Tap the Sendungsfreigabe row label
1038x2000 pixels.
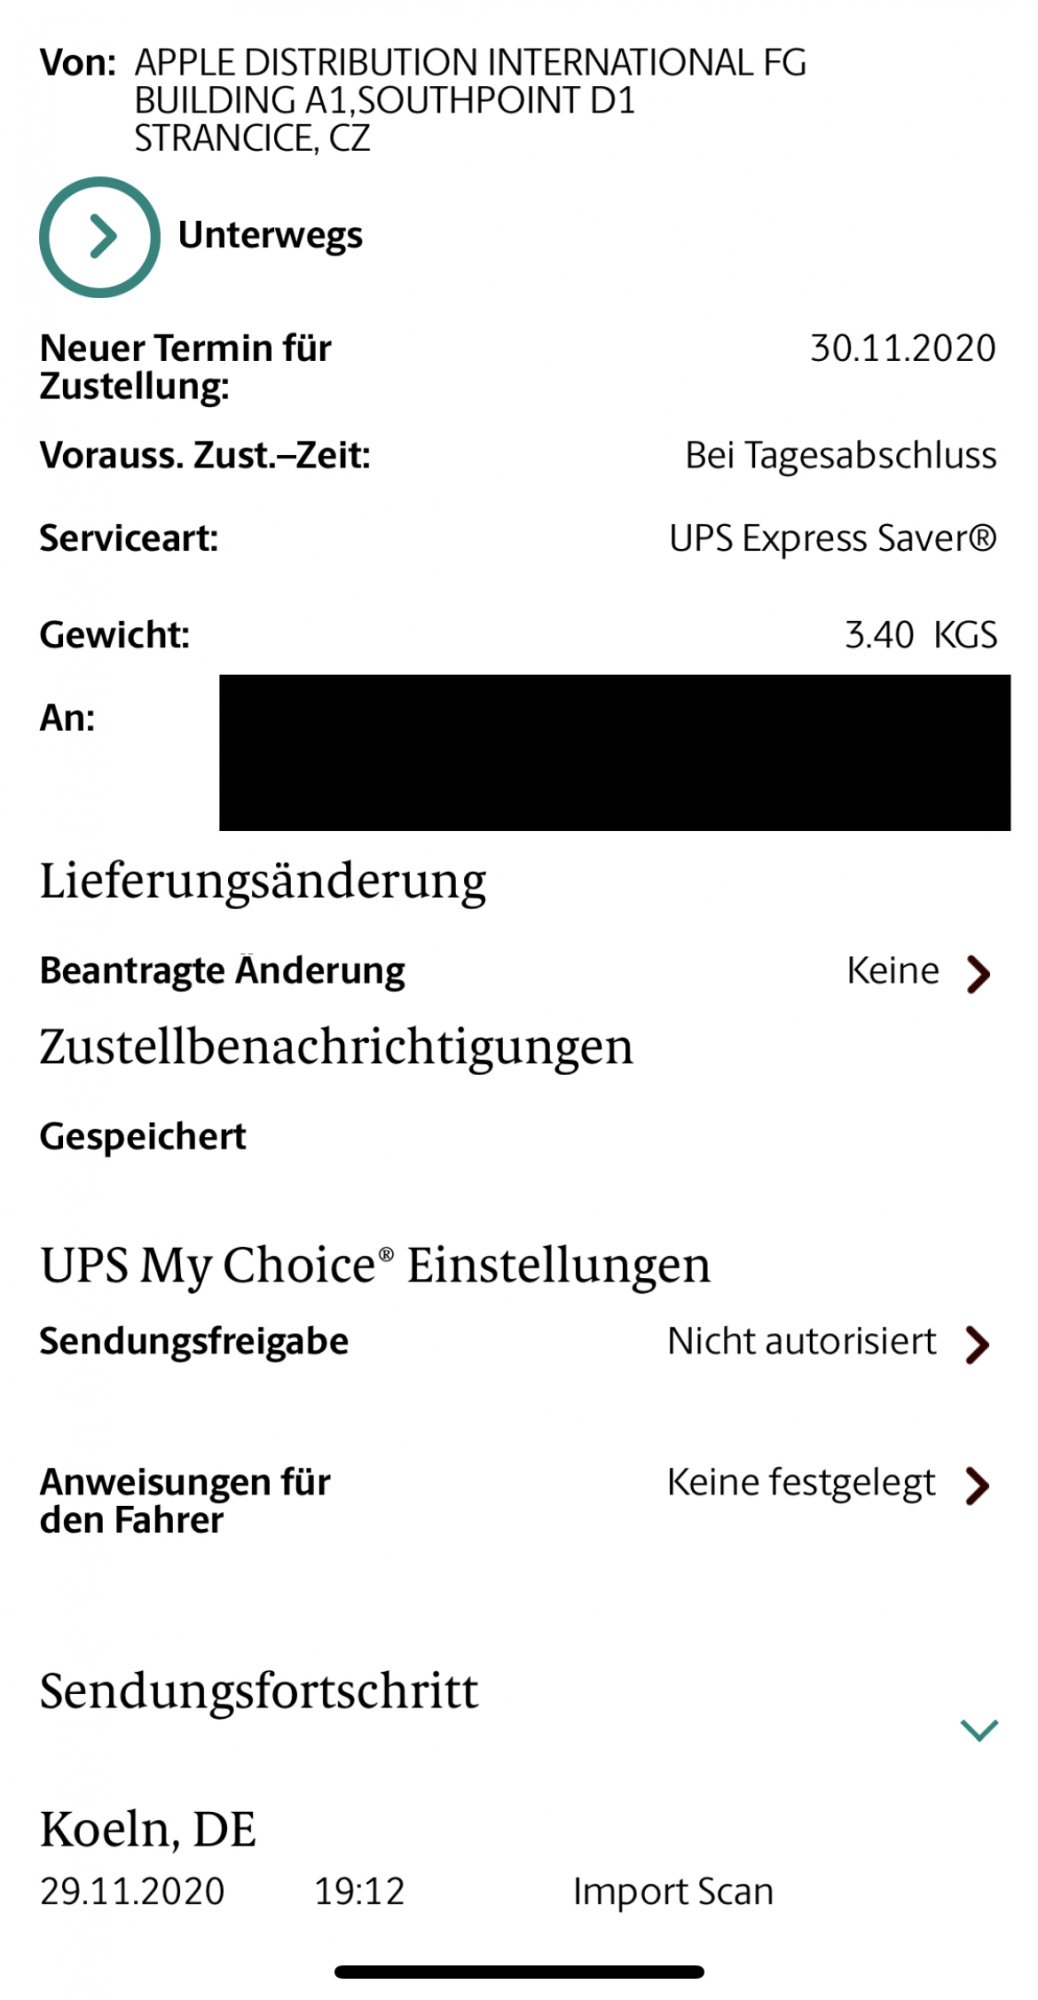(194, 1341)
